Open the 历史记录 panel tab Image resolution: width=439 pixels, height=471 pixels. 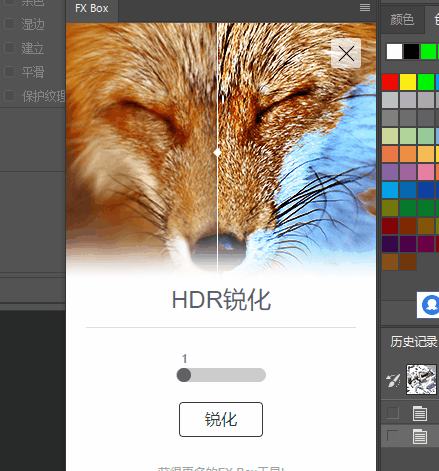point(413,342)
